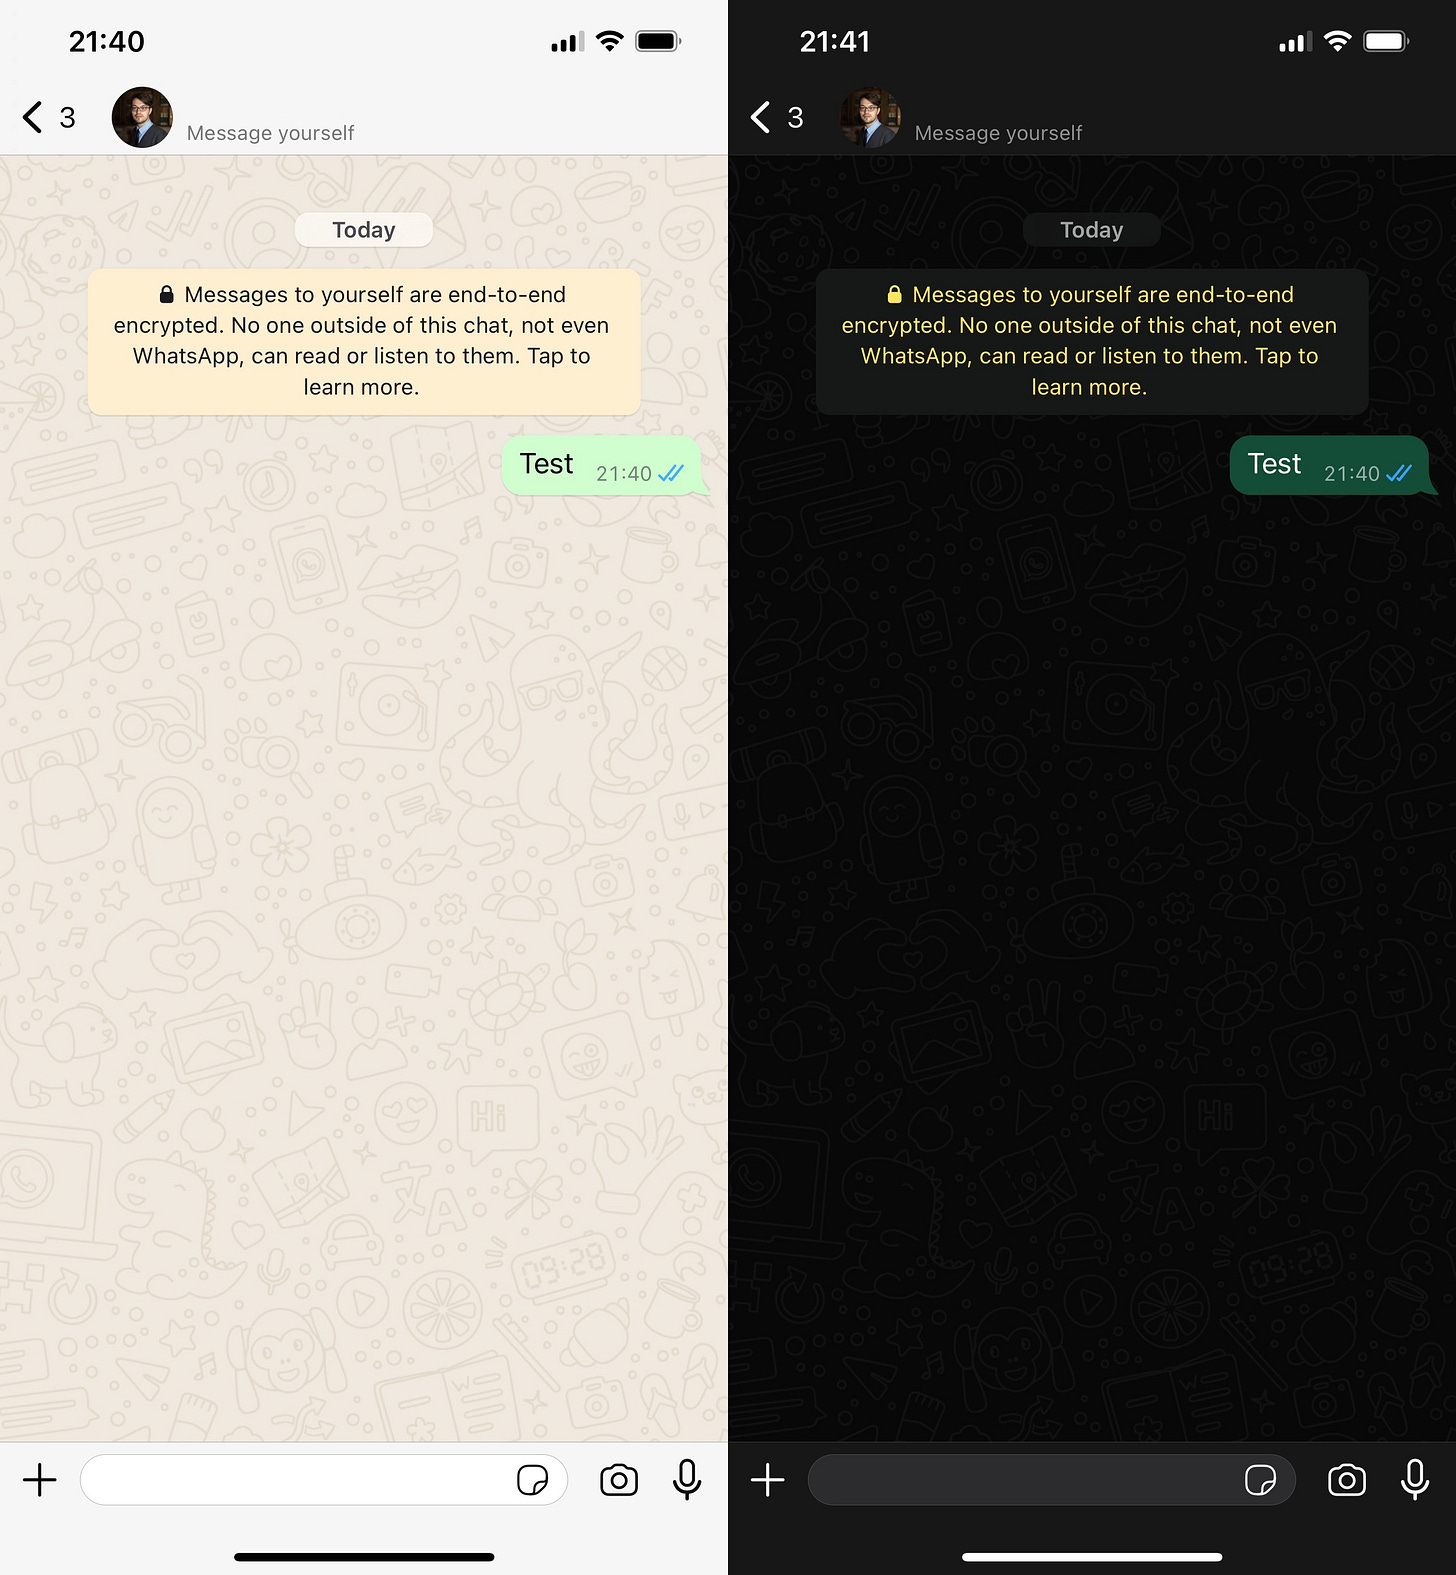Open the camera in dark mode chat
The height and width of the screenshot is (1575, 1456).
1347,1480
